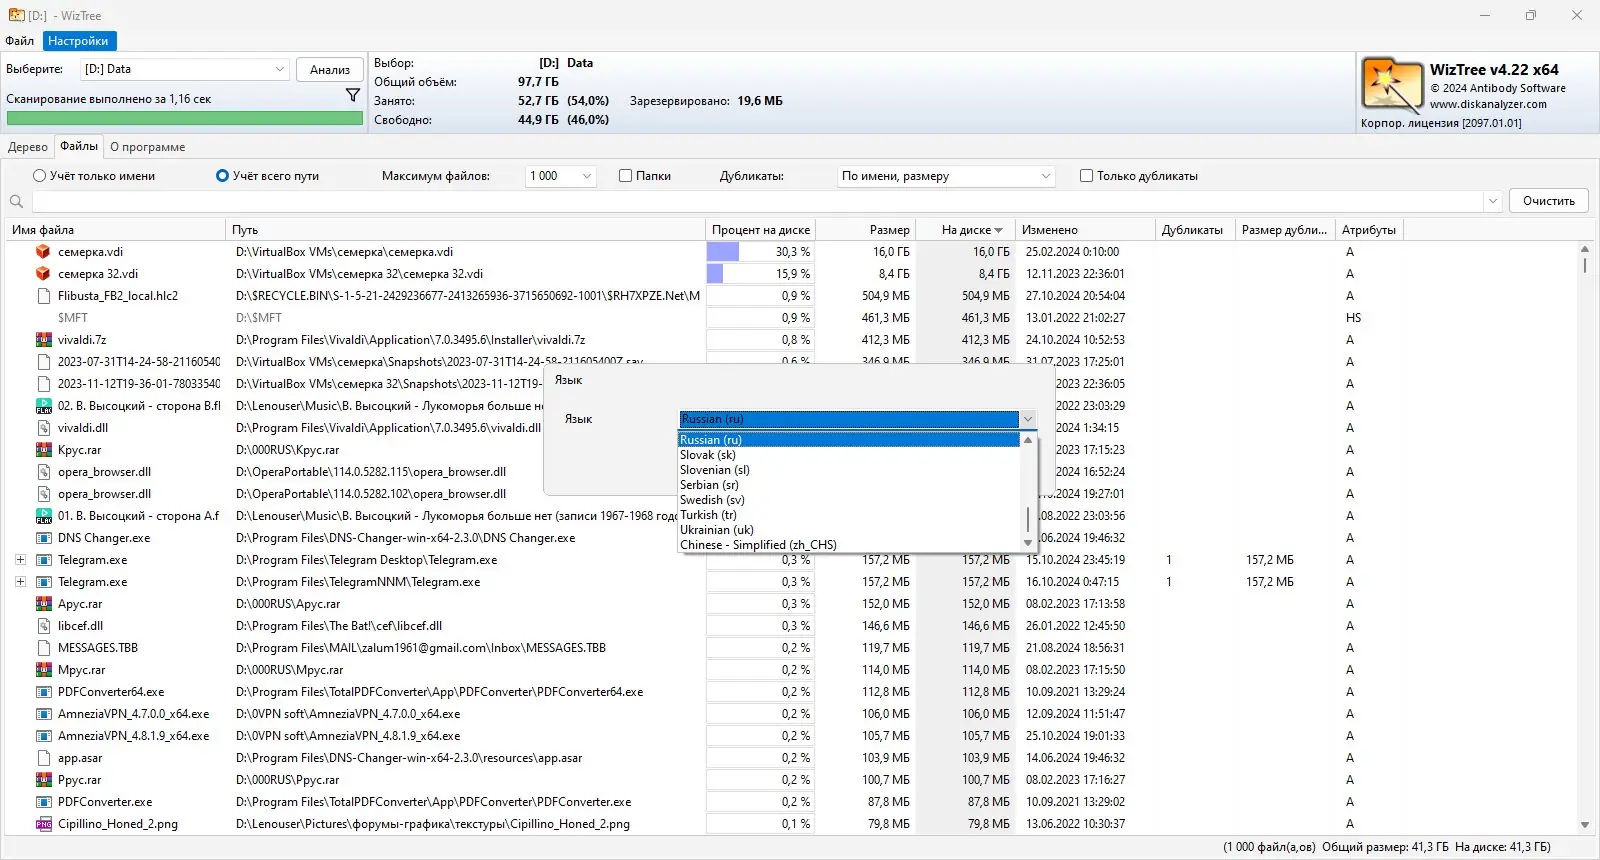Click the DNS Changer.exe icon
The height and width of the screenshot is (860, 1600).
(43, 538)
